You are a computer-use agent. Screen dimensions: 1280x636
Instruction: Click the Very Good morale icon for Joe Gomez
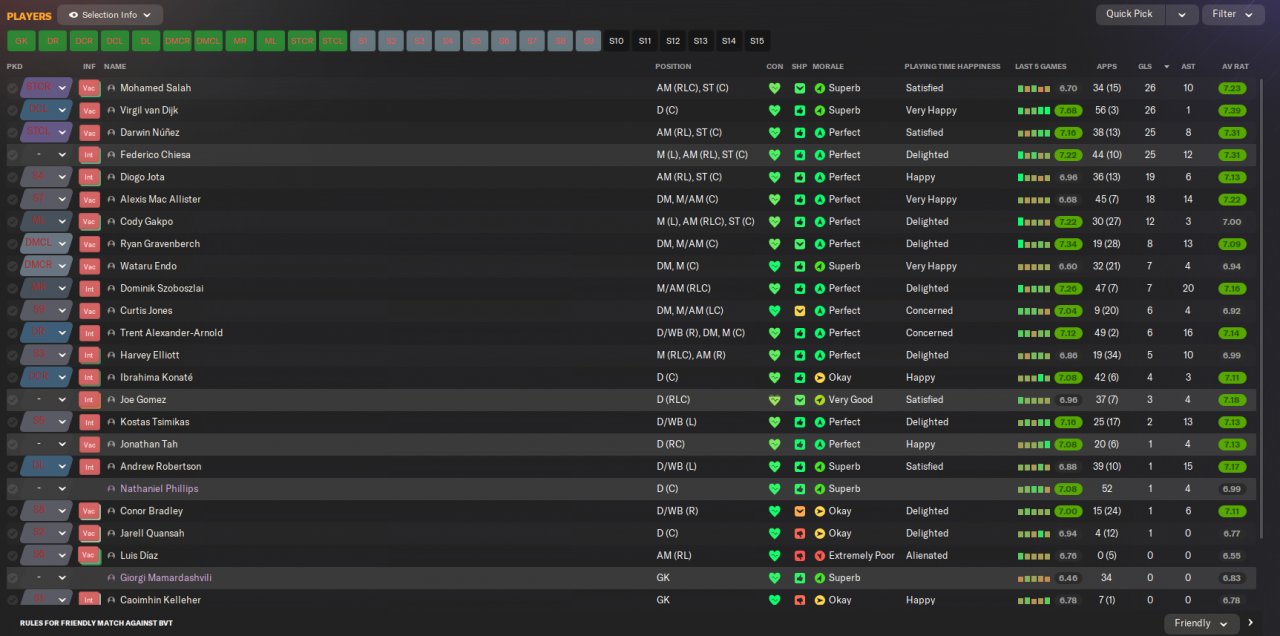pyautogui.click(x=820, y=400)
